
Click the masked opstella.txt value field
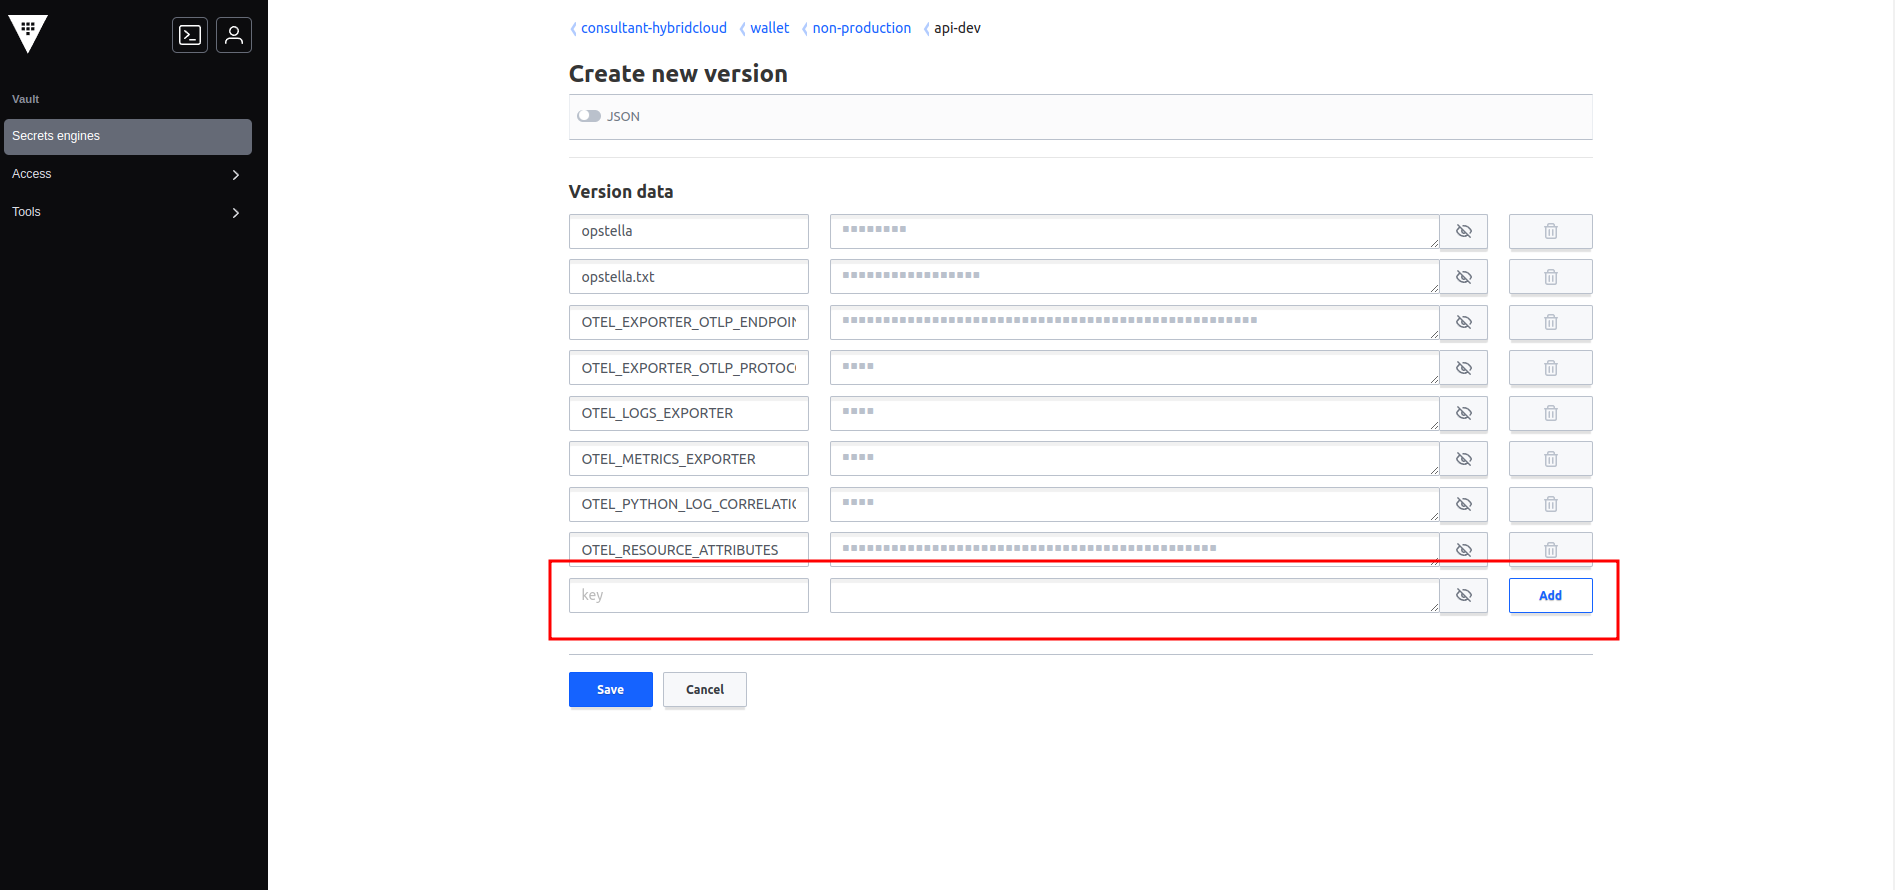click(1134, 277)
